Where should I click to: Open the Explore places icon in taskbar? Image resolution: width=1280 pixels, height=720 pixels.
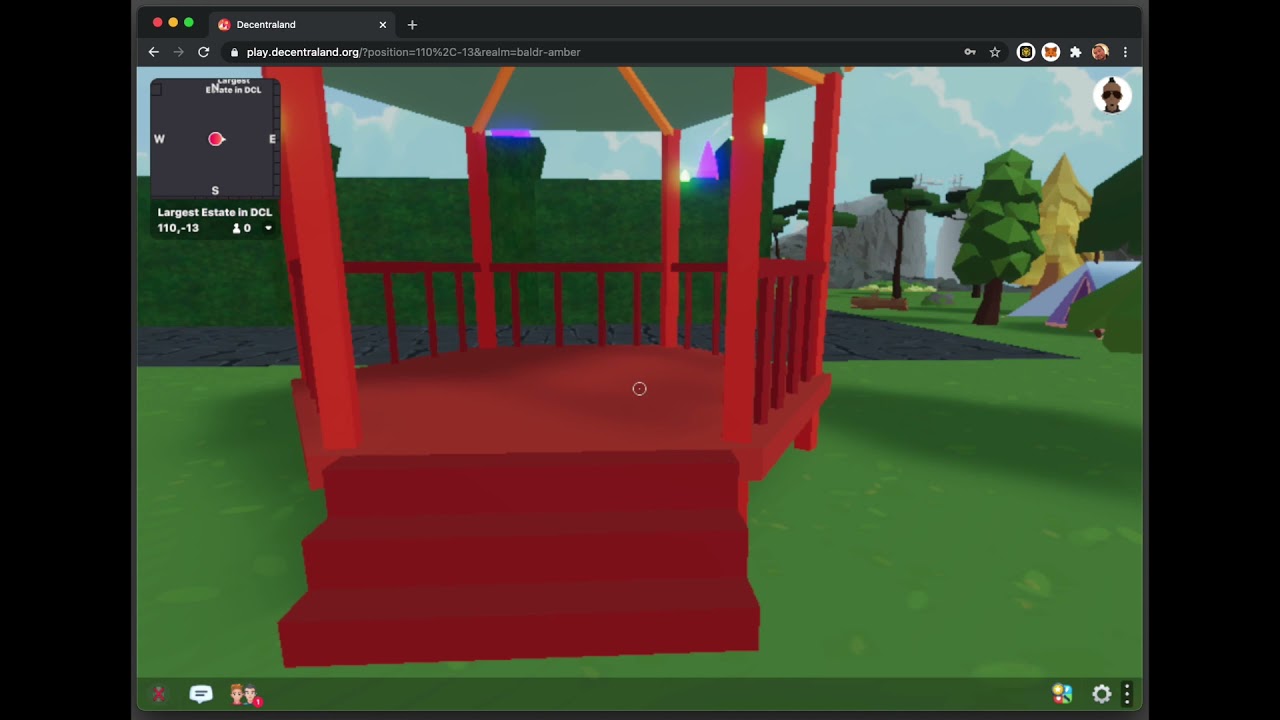pyautogui.click(x=1062, y=694)
